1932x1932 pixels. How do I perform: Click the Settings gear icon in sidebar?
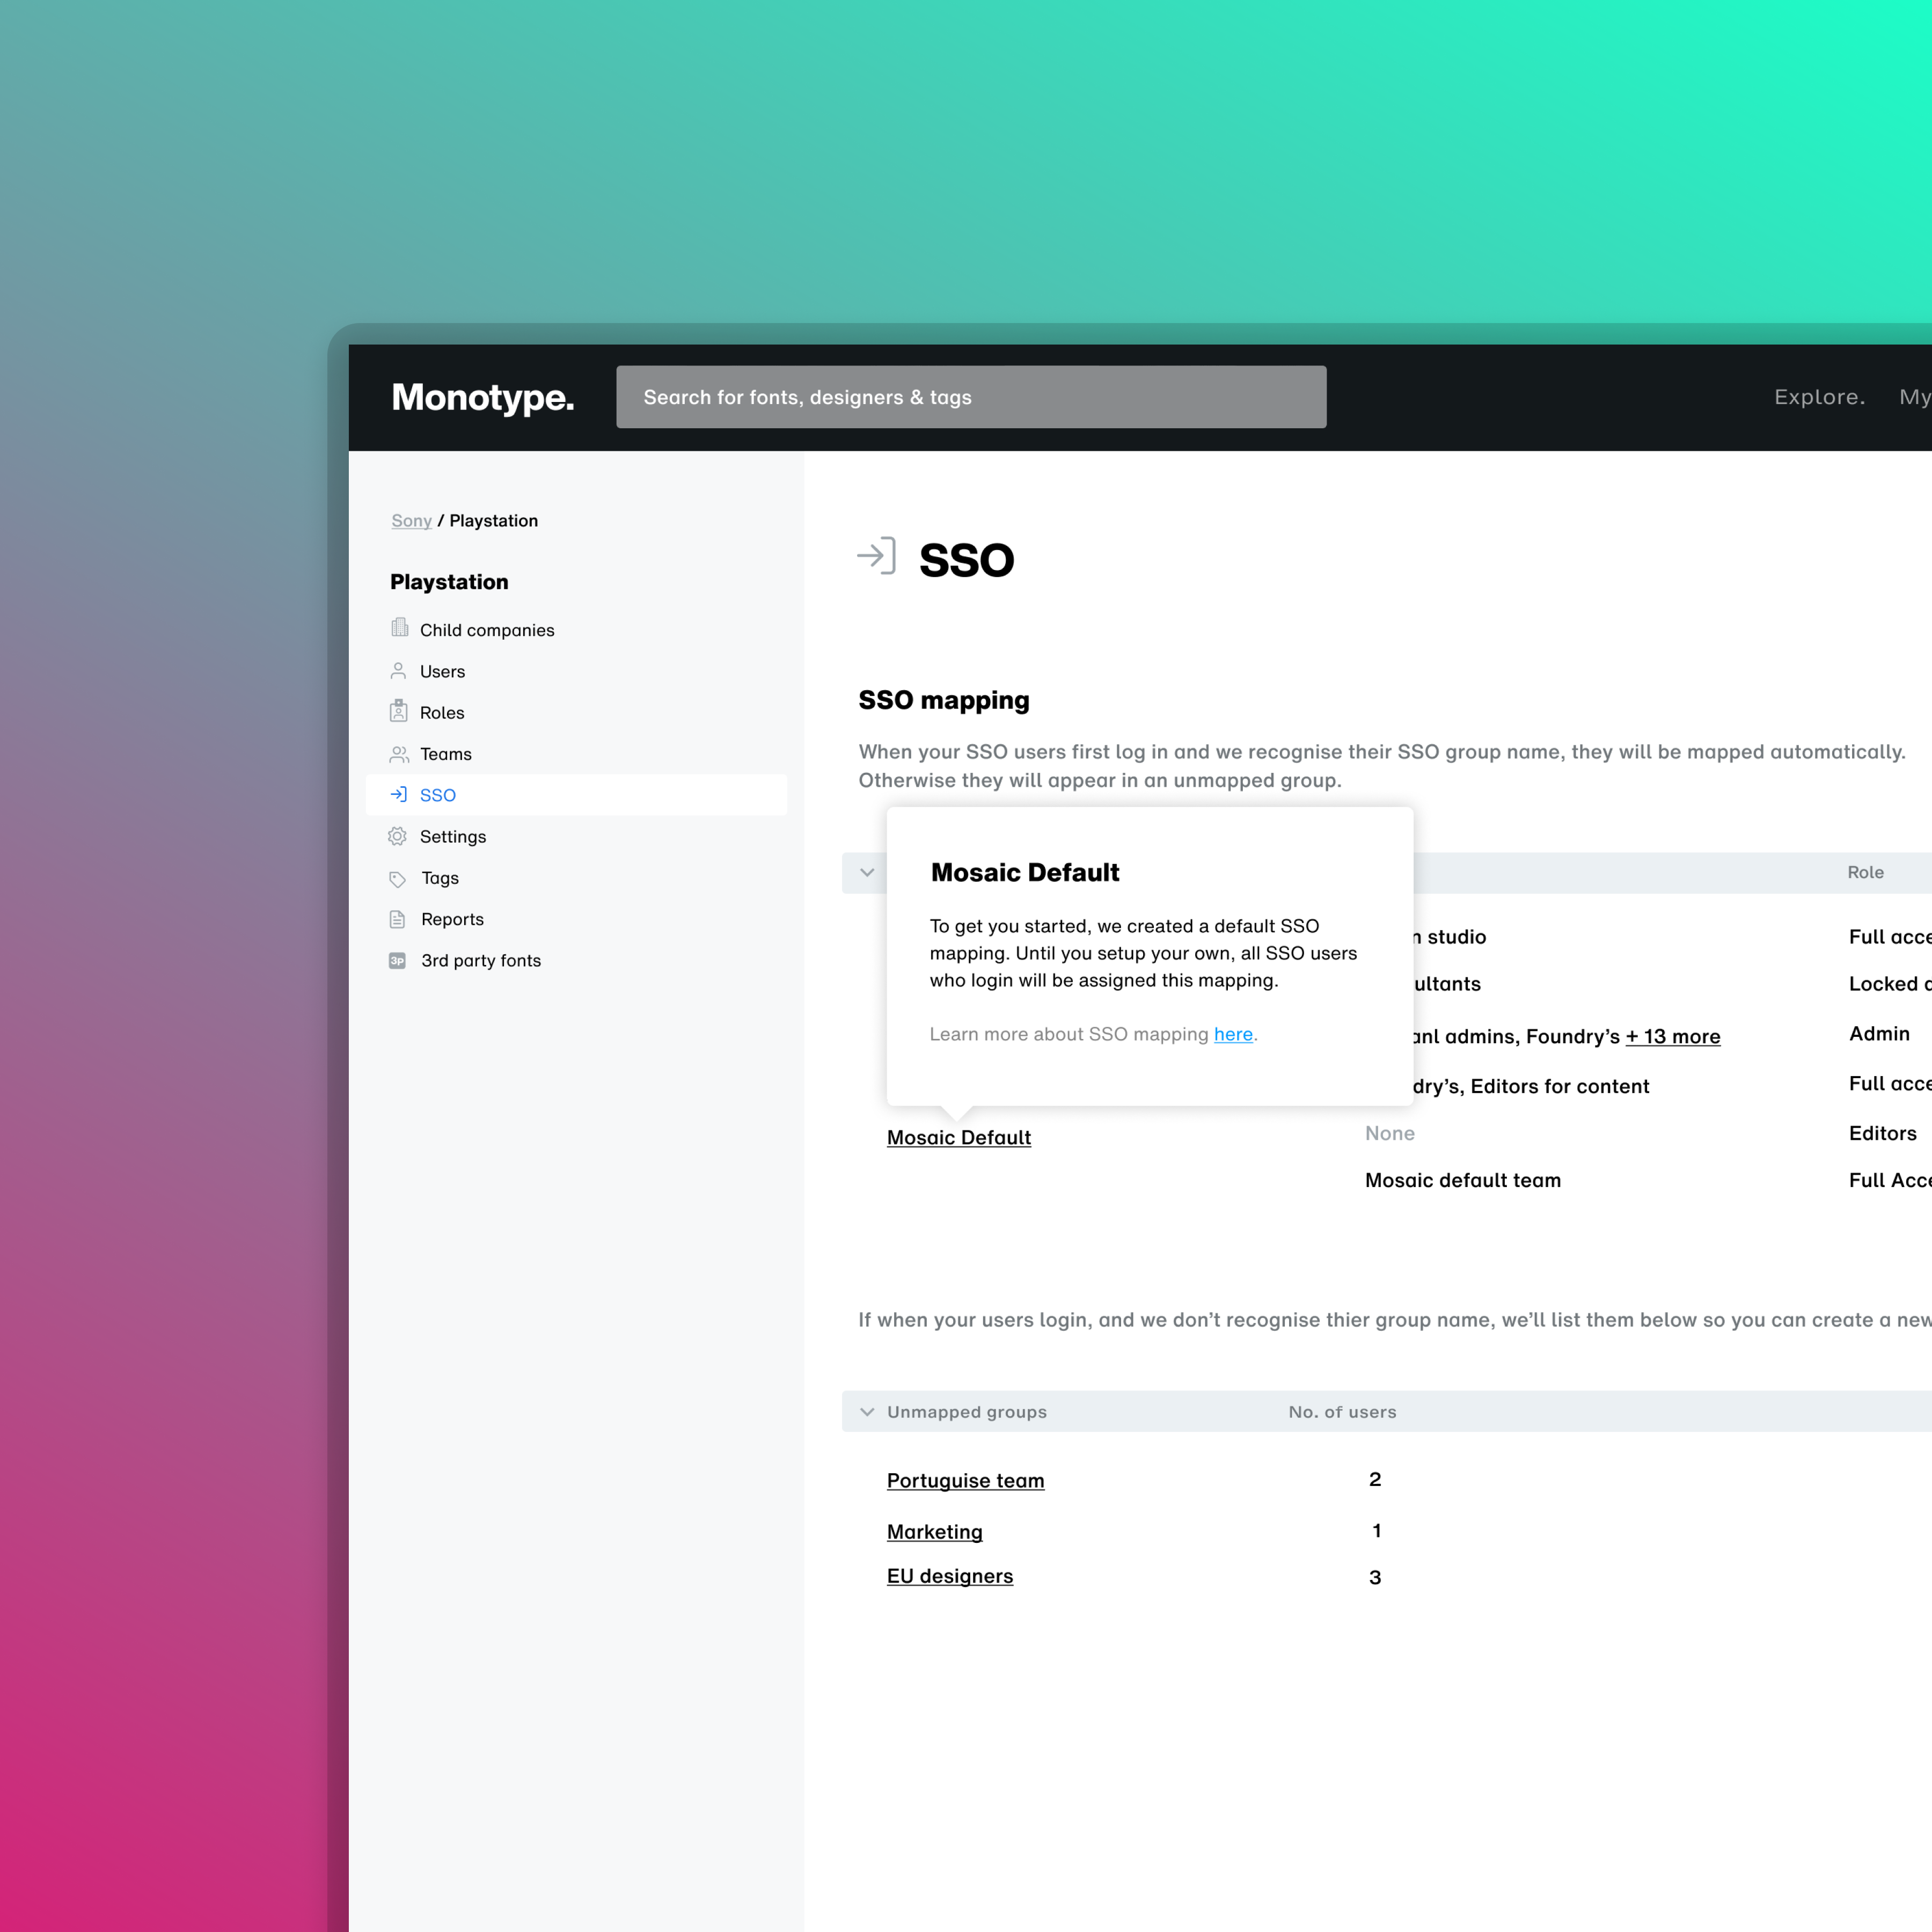tap(397, 836)
